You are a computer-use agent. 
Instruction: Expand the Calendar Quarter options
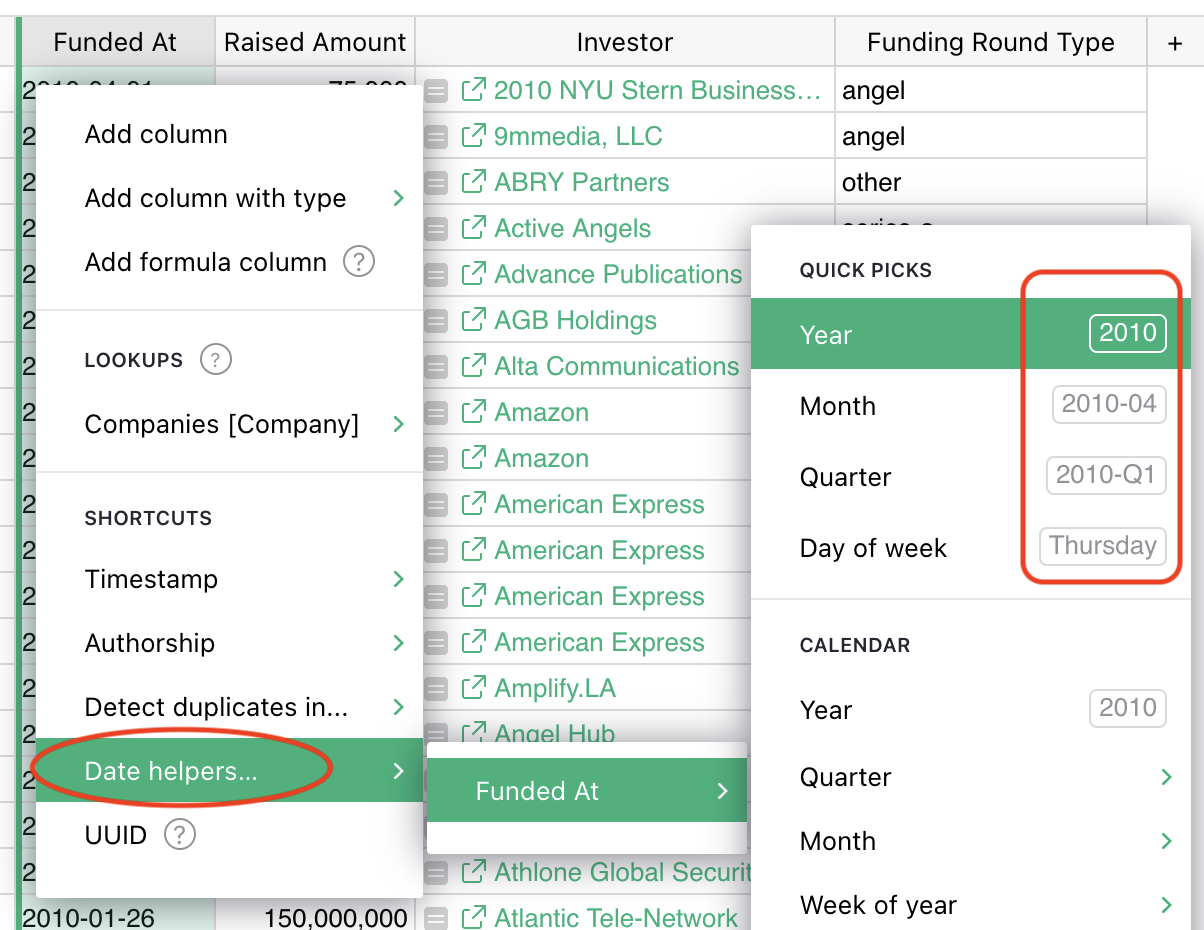pyautogui.click(x=1165, y=777)
